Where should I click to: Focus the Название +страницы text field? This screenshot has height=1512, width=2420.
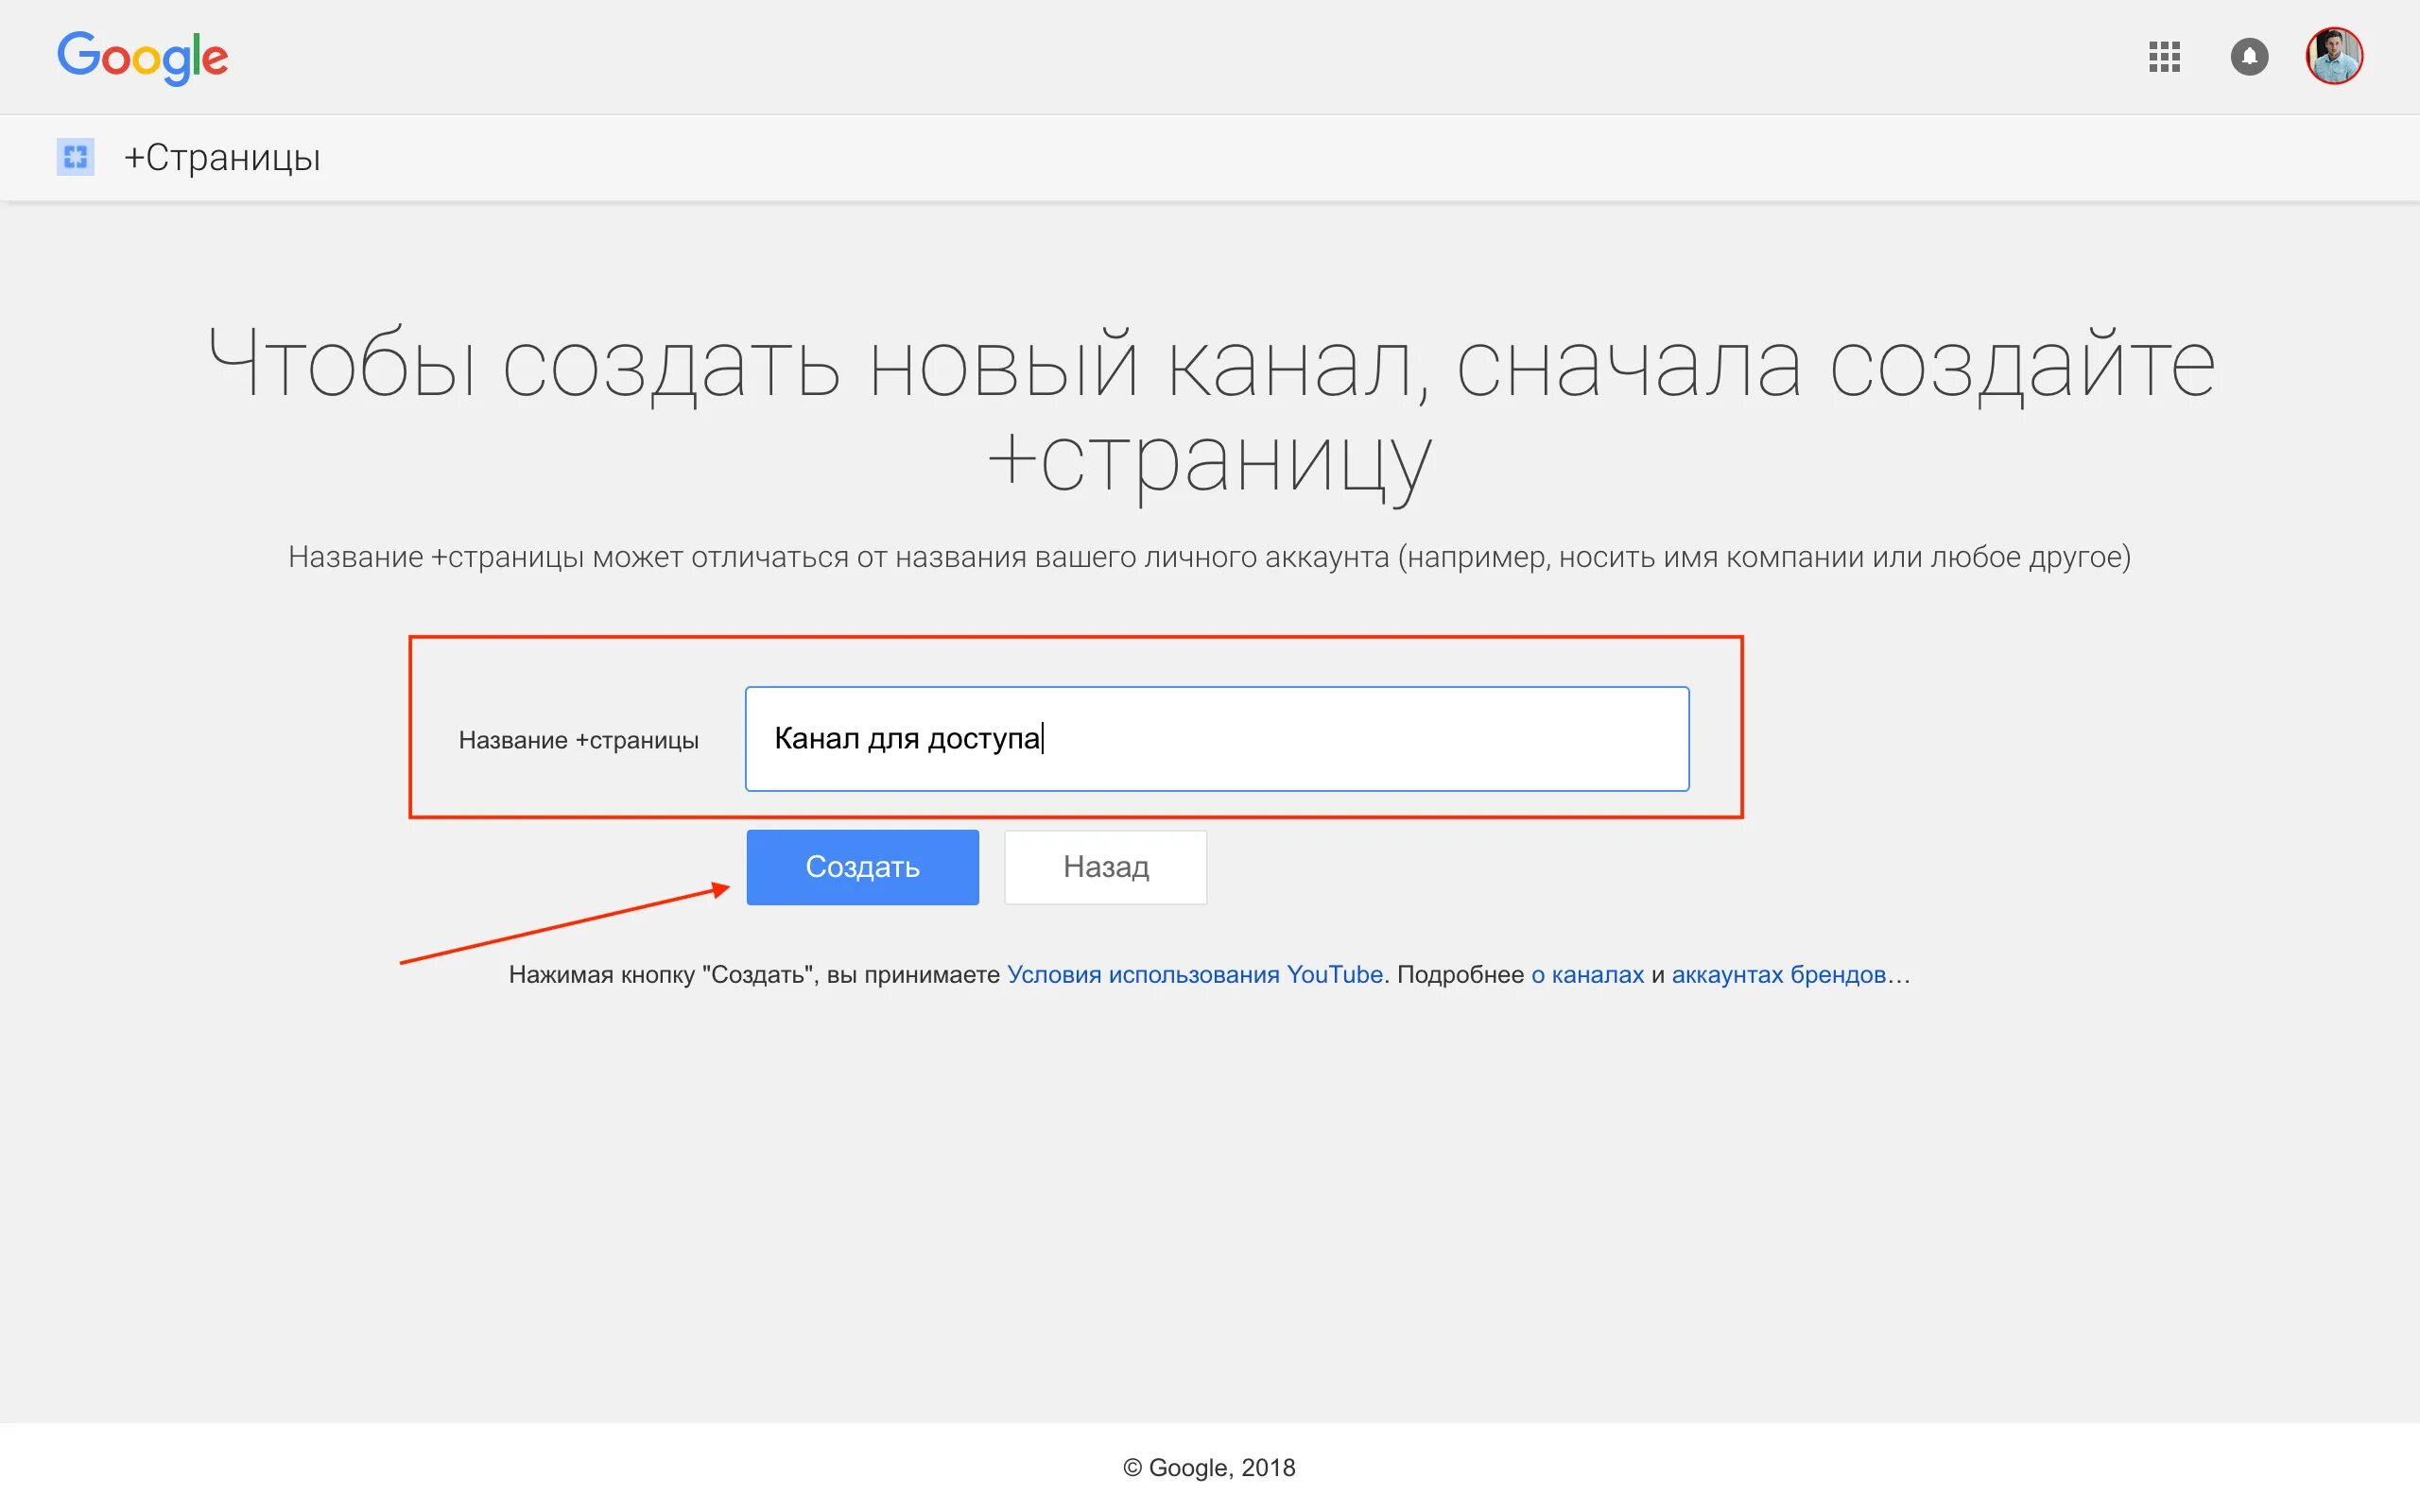coord(1360,739)
